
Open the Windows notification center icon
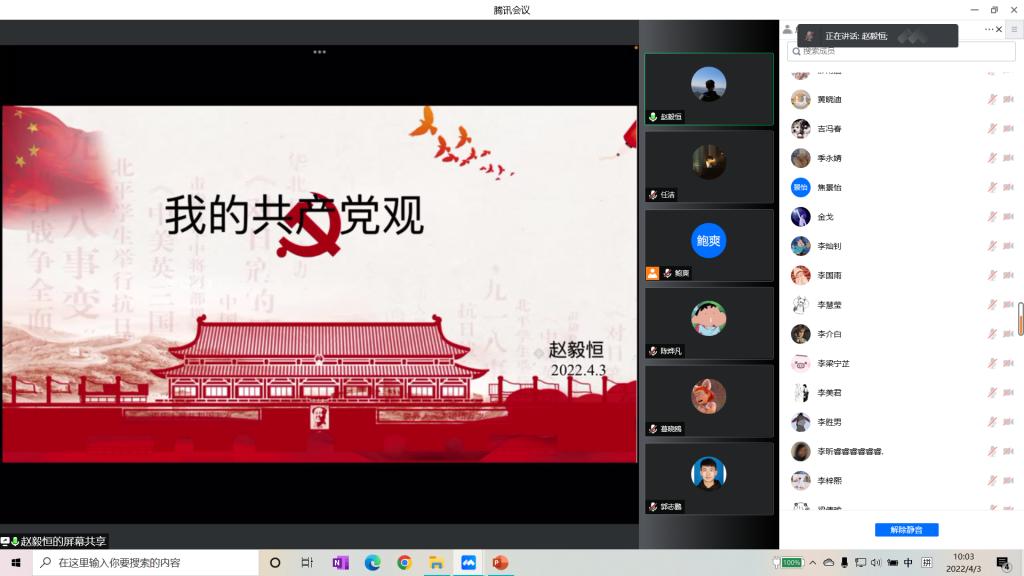(x=1003, y=562)
